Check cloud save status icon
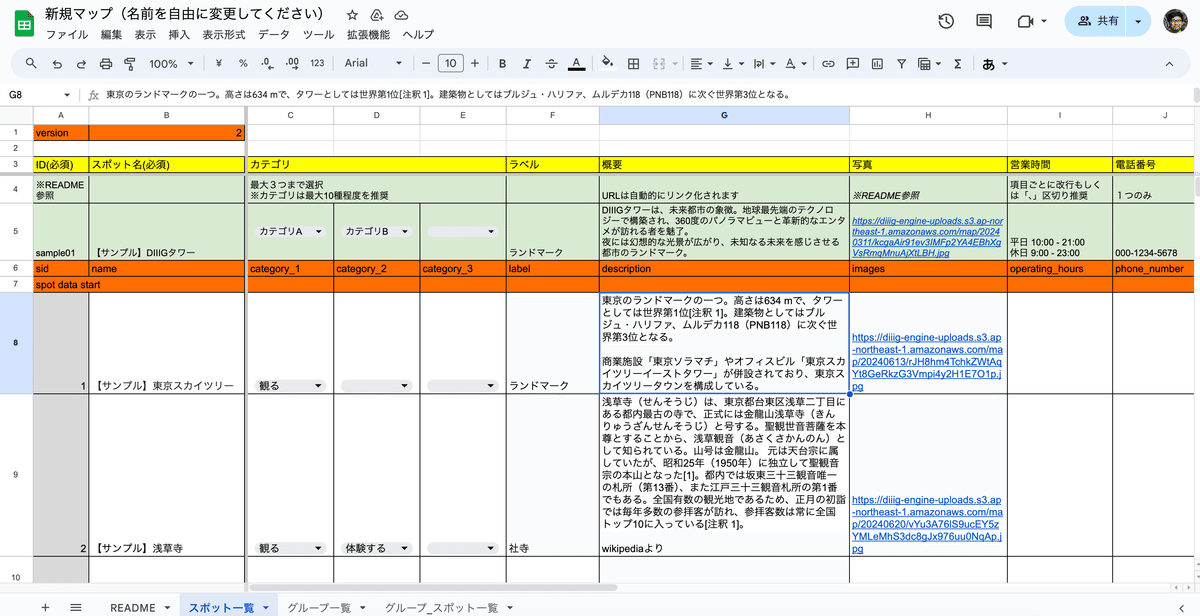 click(x=401, y=16)
